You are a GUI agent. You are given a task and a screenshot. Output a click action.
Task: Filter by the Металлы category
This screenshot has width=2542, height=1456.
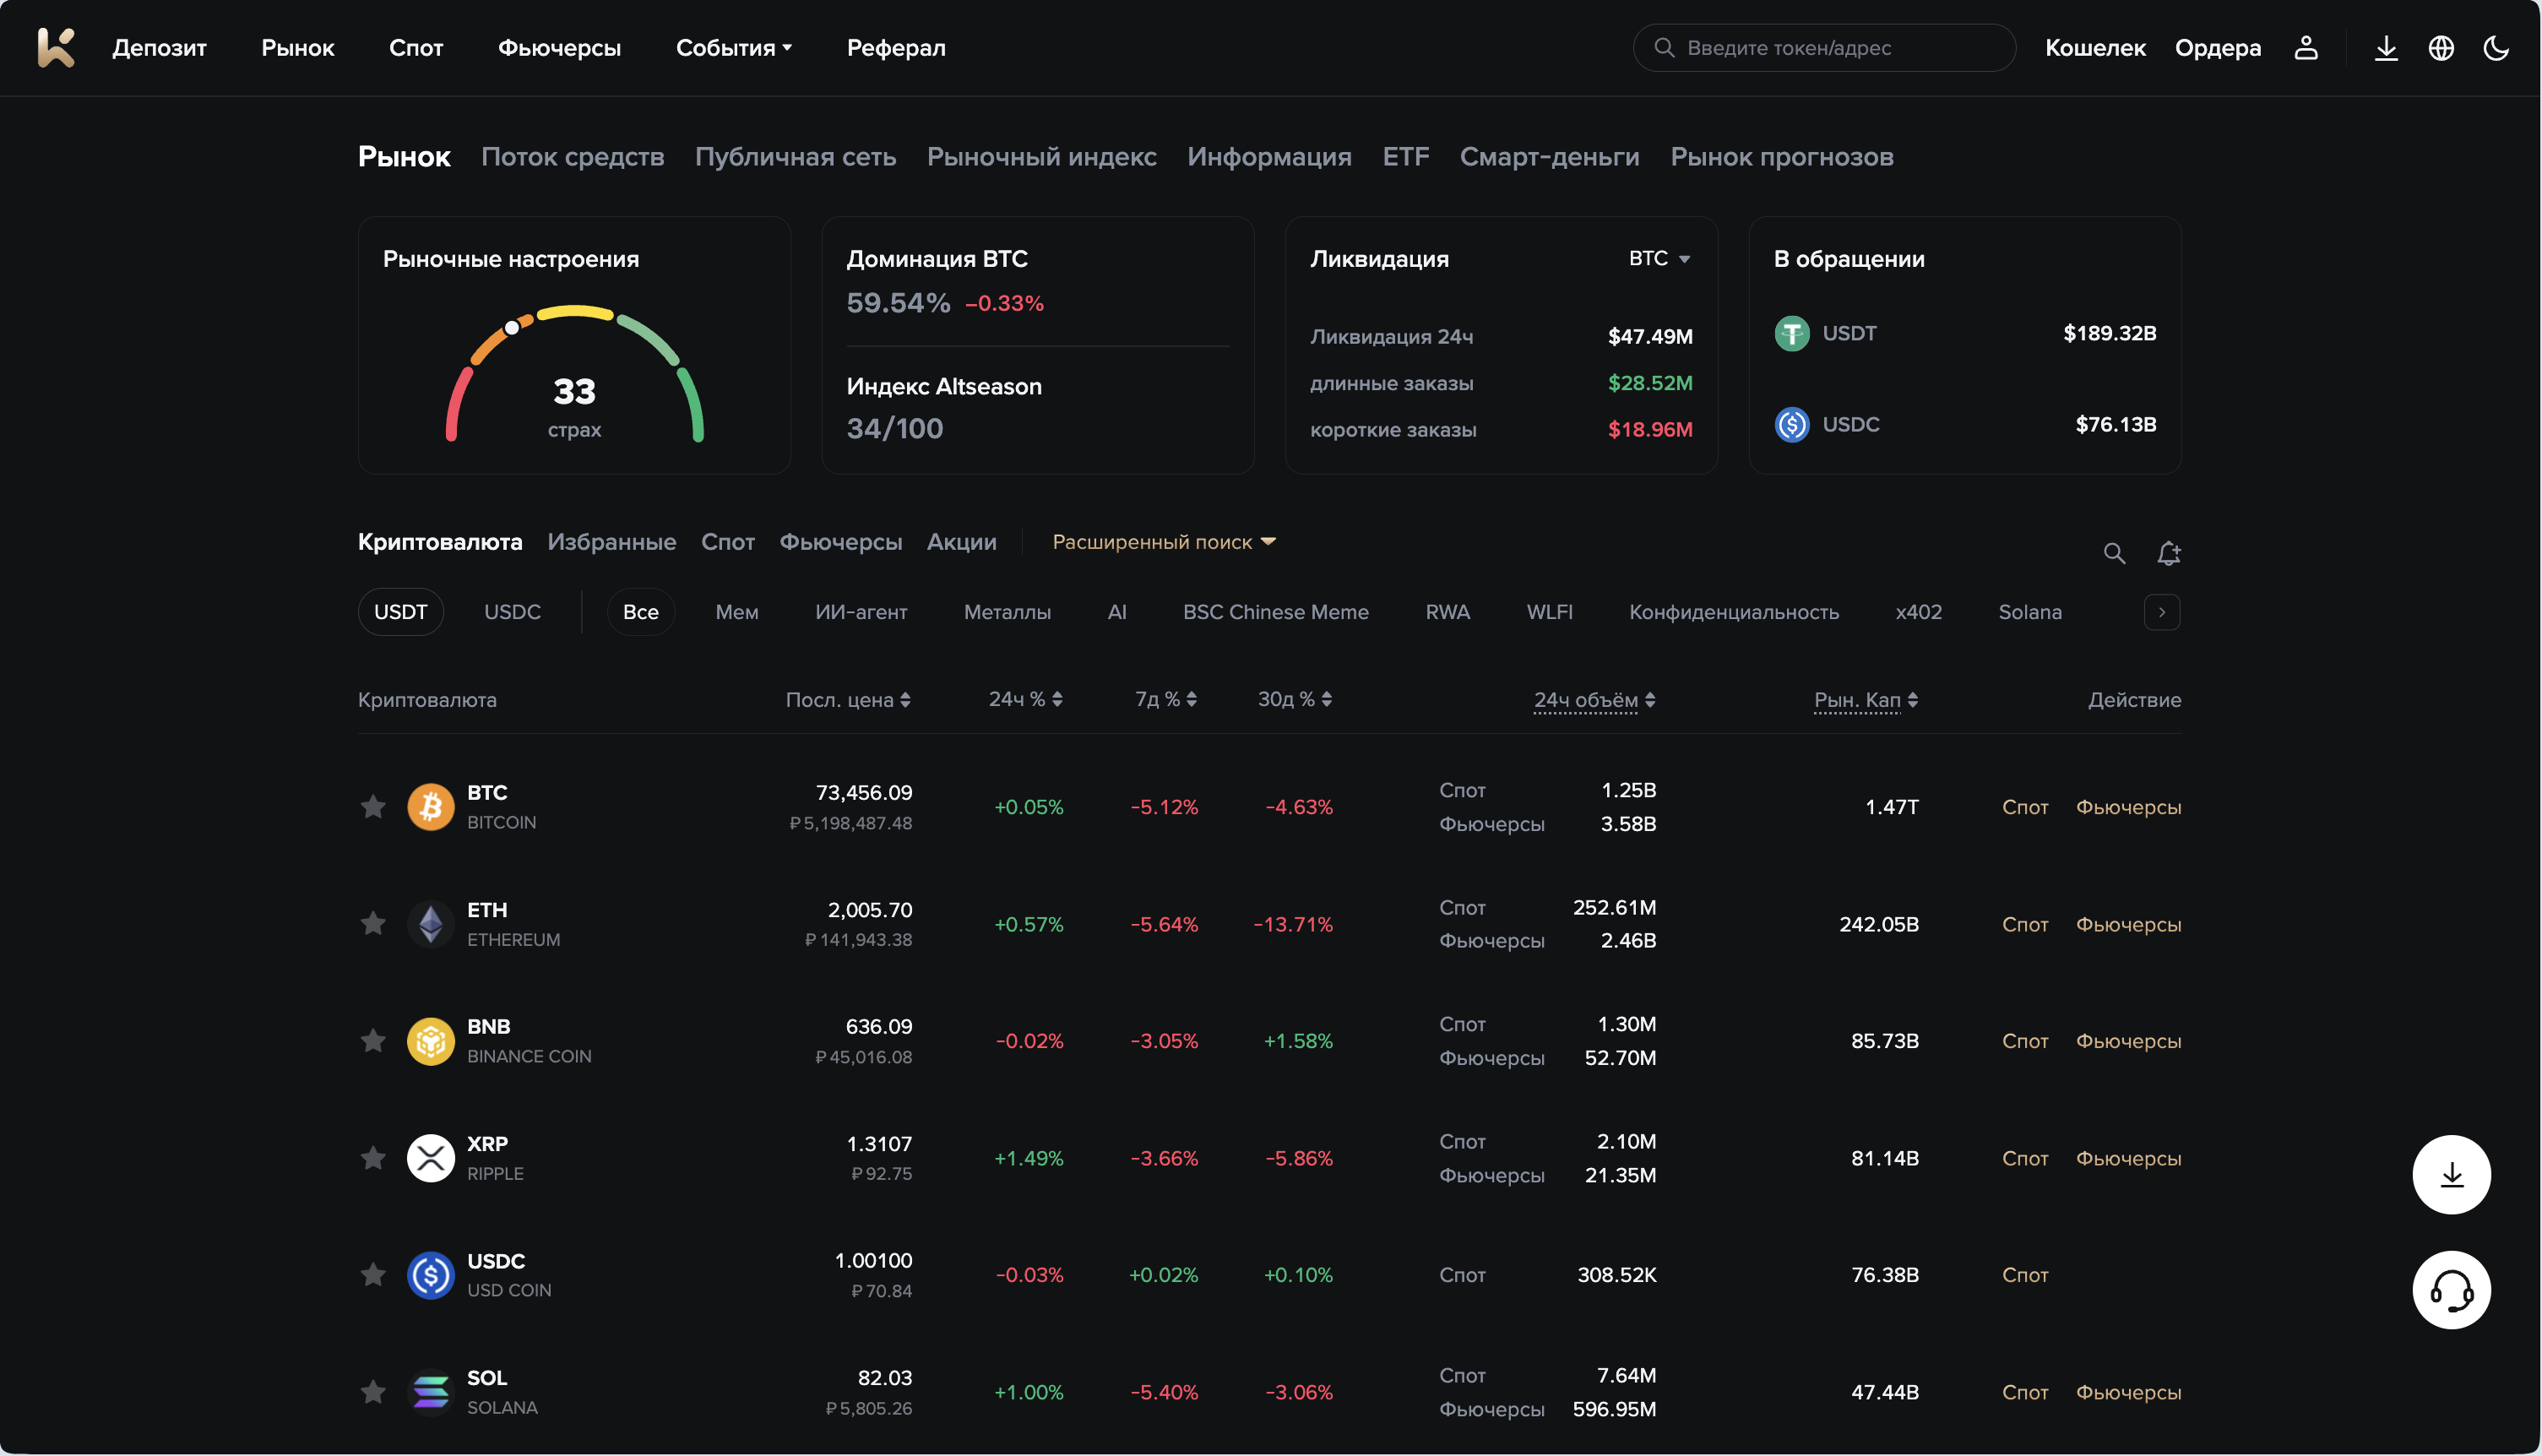pyautogui.click(x=1007, y=612)
